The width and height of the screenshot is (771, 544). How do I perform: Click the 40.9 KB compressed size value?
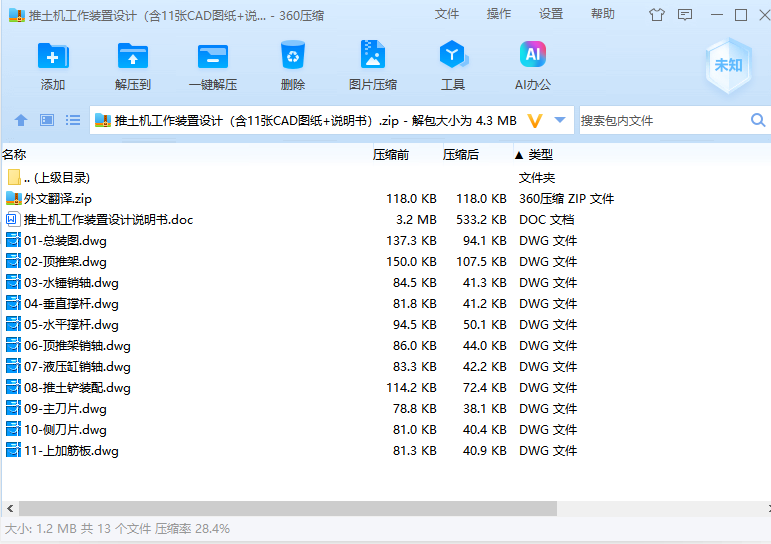pyautogui.click(x=484, y=451)
